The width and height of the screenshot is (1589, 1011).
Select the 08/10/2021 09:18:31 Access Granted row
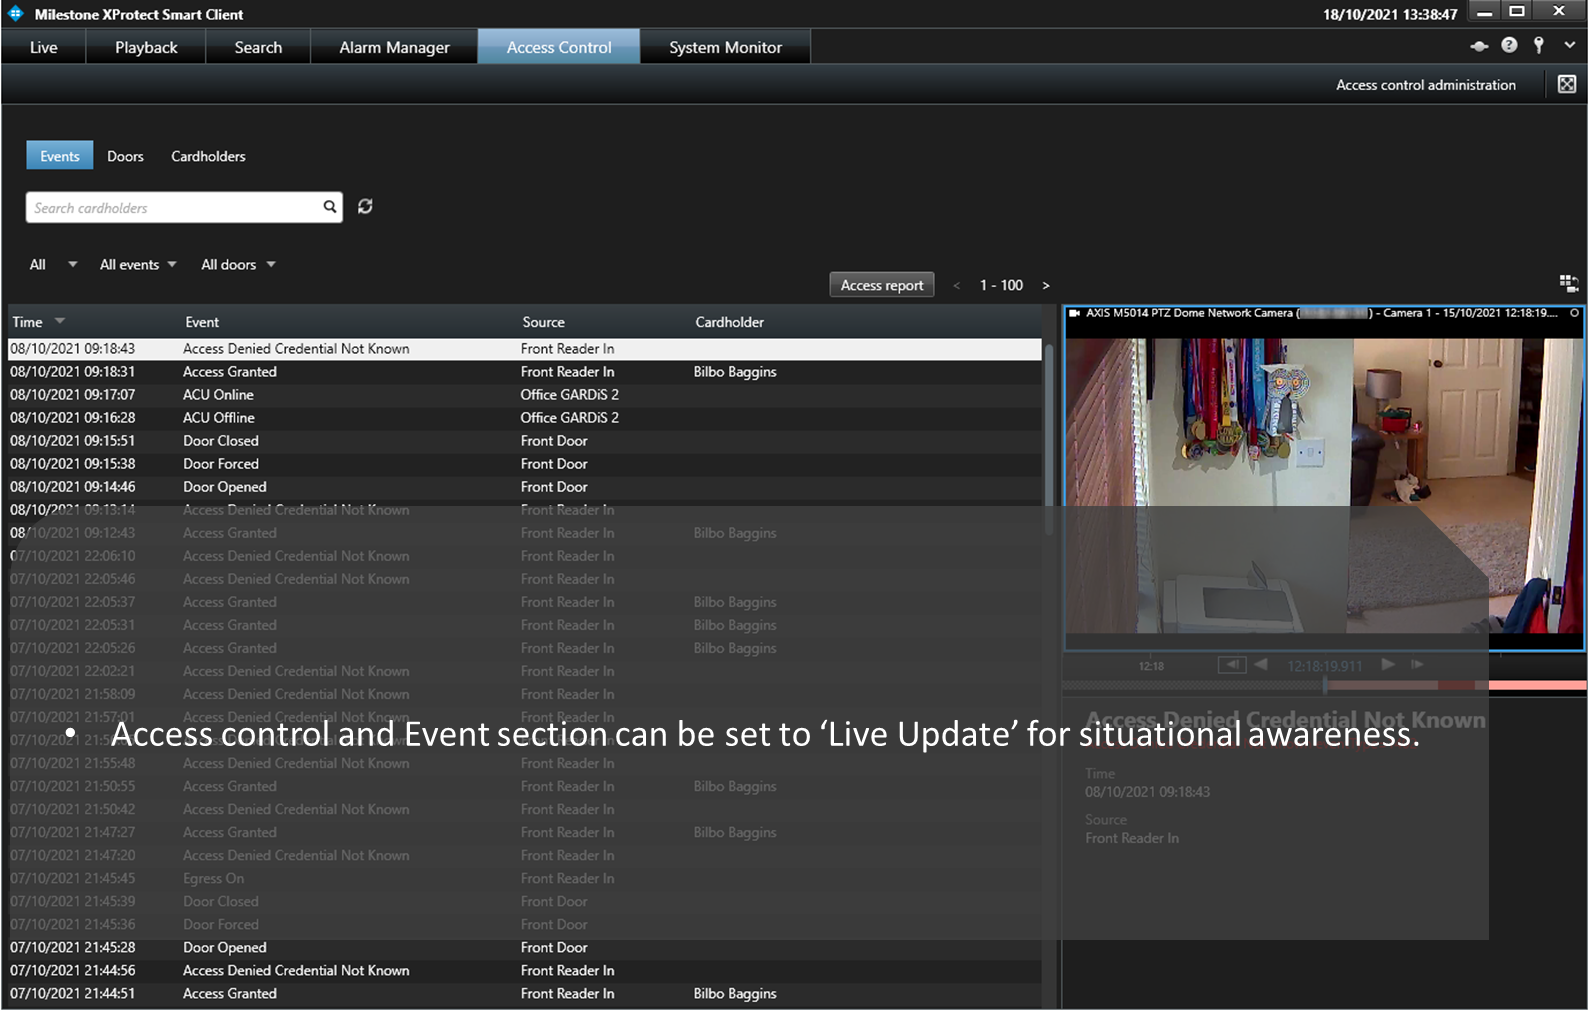pos(525,372)
